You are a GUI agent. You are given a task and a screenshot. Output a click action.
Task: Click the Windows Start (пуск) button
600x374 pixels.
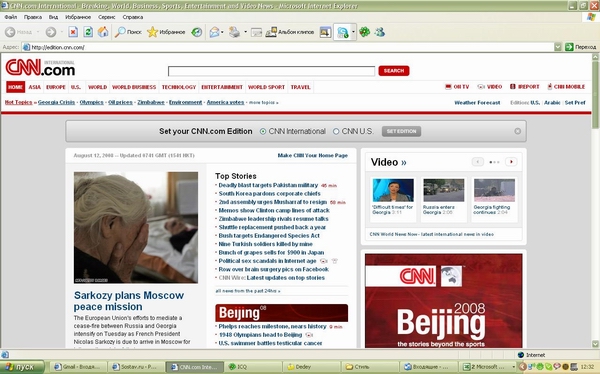[22, 367]
